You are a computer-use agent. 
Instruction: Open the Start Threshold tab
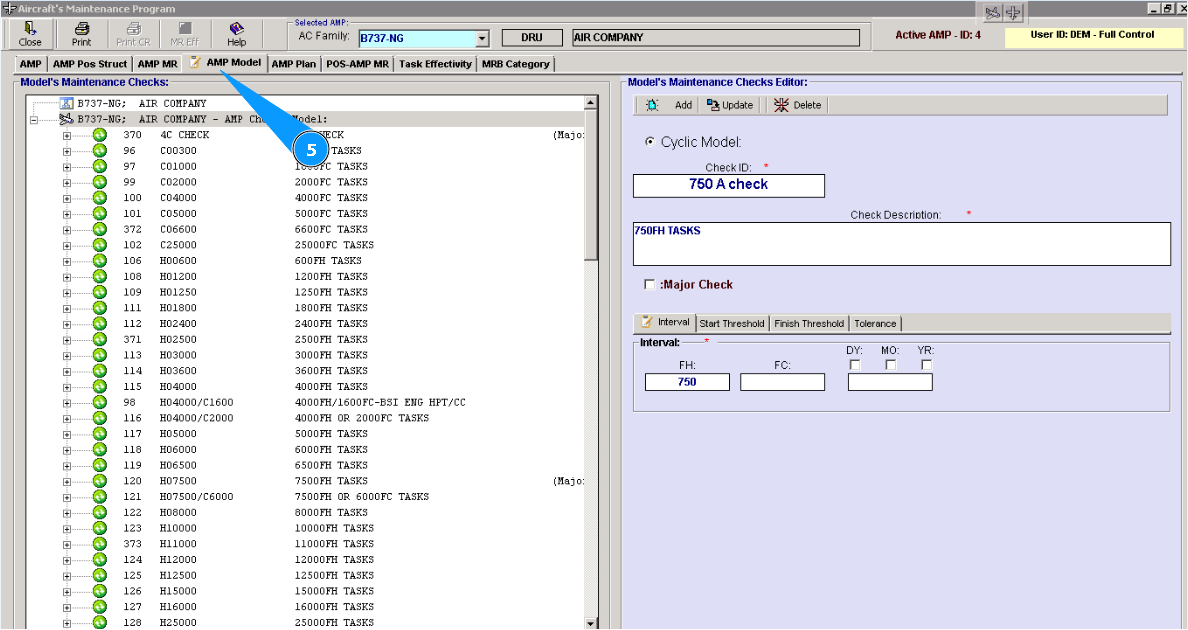pos(731,324)
